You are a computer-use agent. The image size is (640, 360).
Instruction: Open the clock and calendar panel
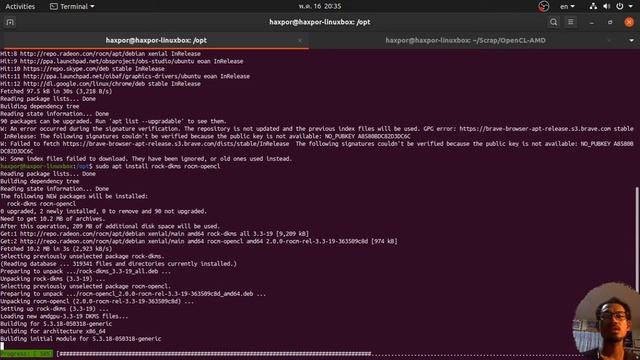tap(320, 7)
